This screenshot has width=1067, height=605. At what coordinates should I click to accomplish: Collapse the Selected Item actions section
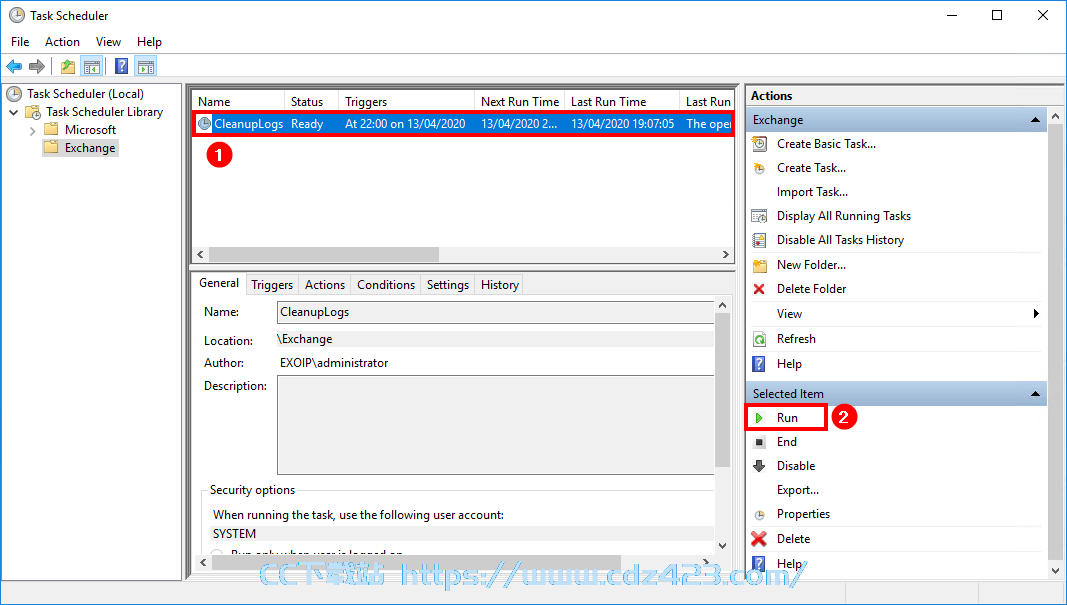click(1035, 394)
